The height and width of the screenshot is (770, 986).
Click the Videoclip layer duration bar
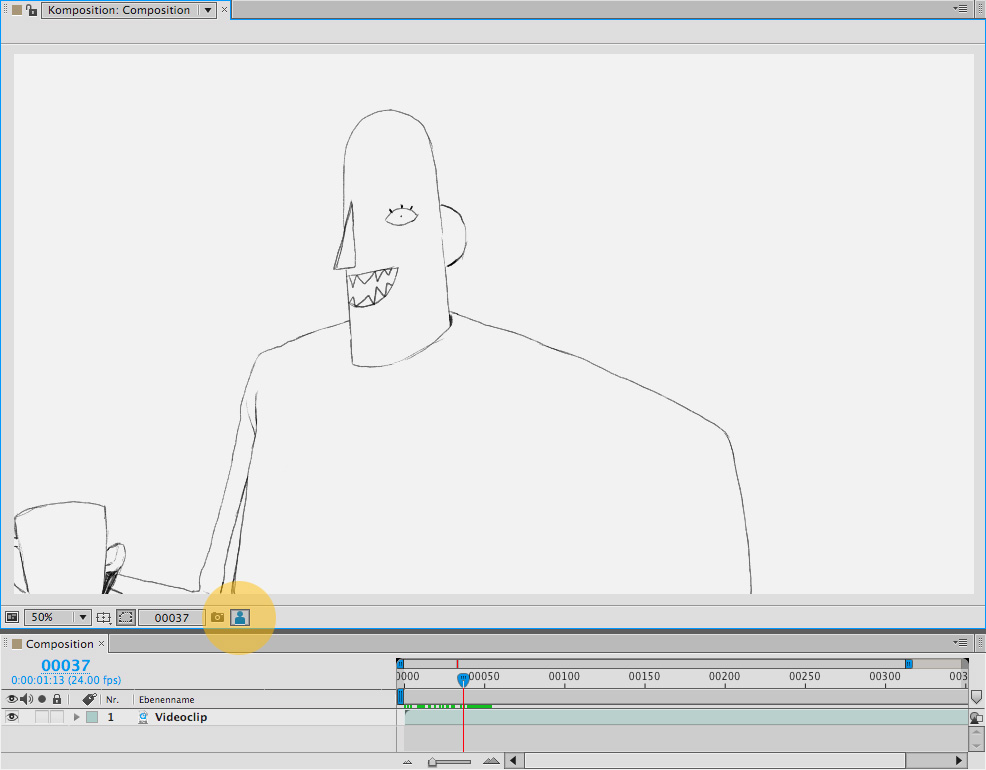coord(685,717)
